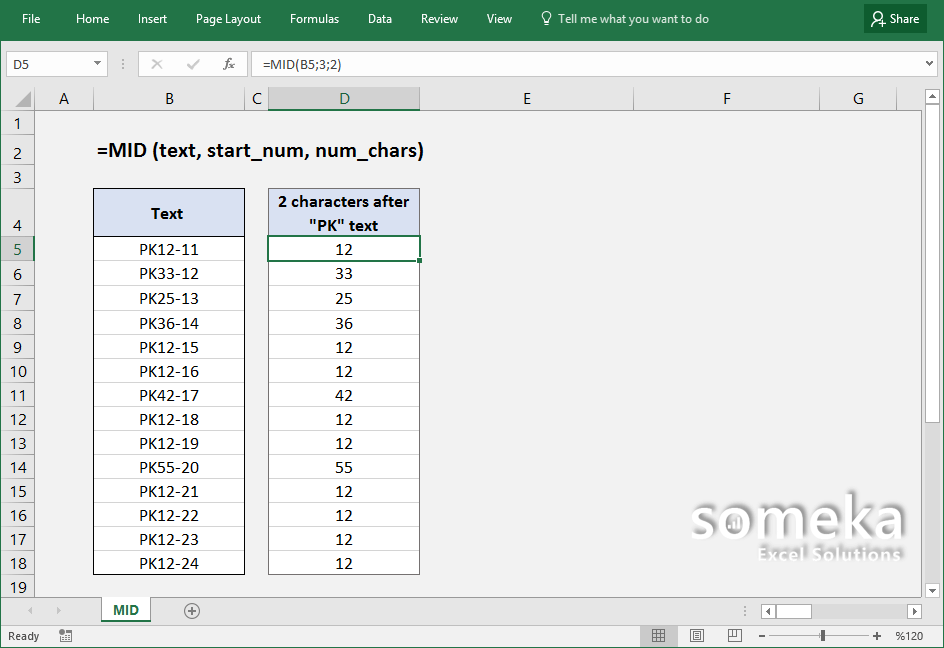Open the Name Box dropdown
Screen dimensions: 944x648
click(96, 63)
